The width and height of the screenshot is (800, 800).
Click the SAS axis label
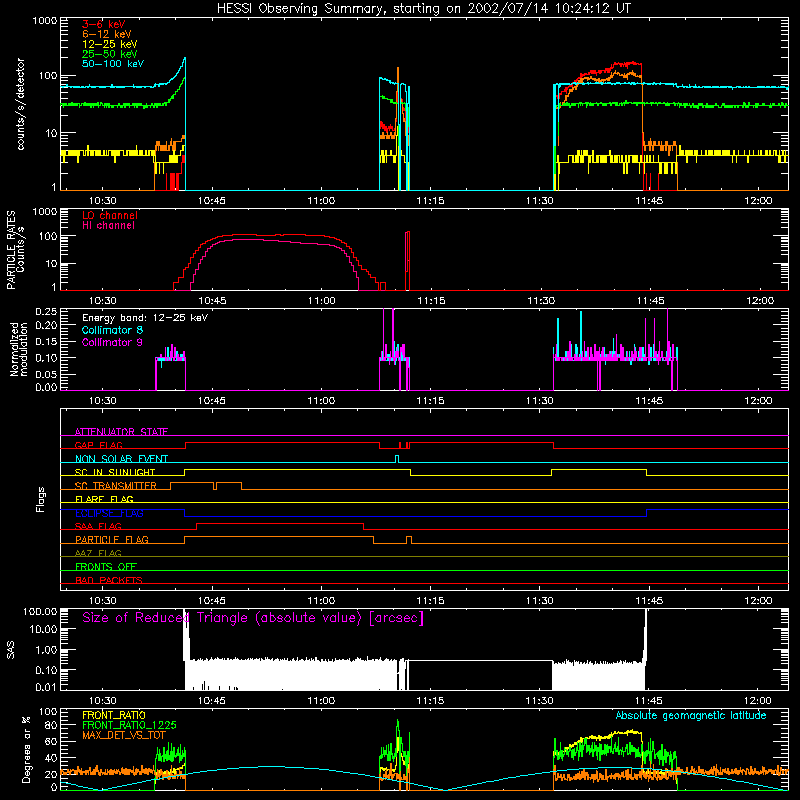point(10,650)
